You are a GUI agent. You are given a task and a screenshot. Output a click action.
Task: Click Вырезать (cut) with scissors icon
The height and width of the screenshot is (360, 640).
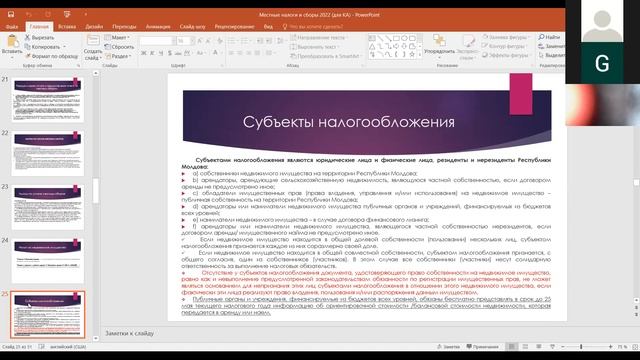click(x=39, y=38)
